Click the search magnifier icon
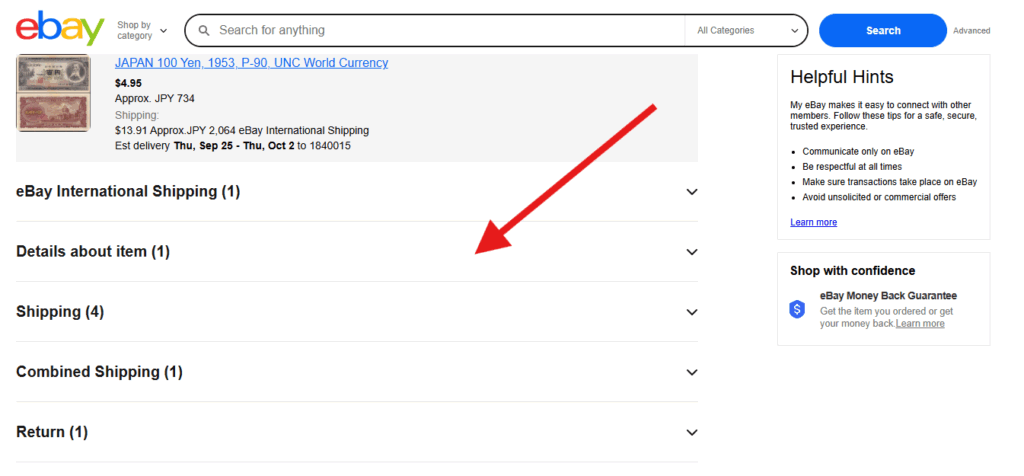Screen dimensions: 1024x476 click(x=204, y=30)
